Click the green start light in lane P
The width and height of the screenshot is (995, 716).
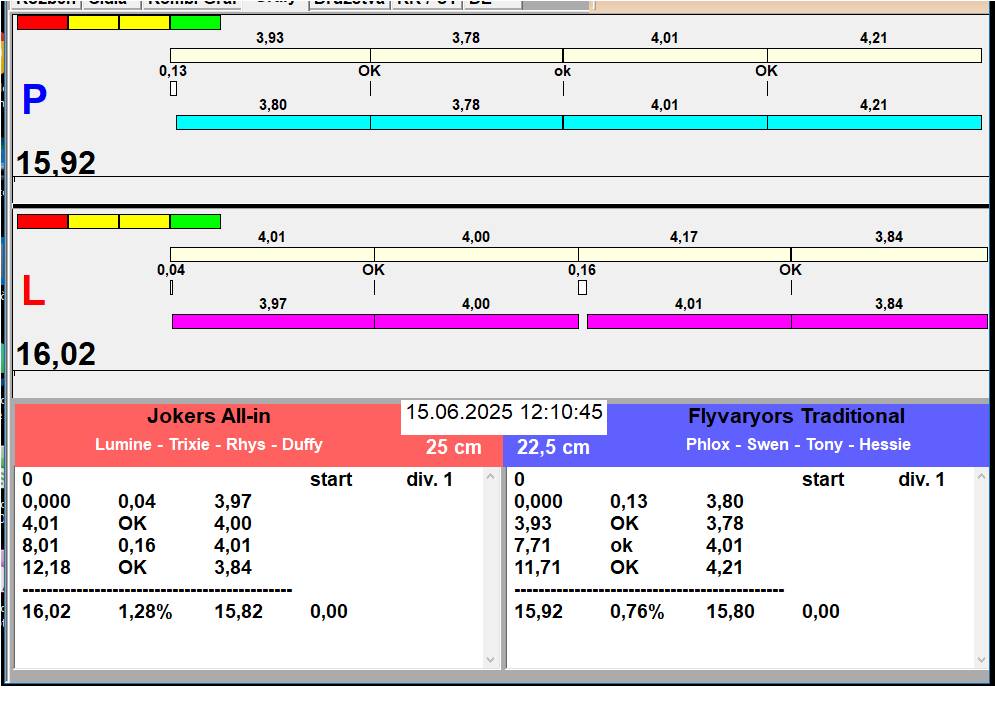click(x=195, y=22)
